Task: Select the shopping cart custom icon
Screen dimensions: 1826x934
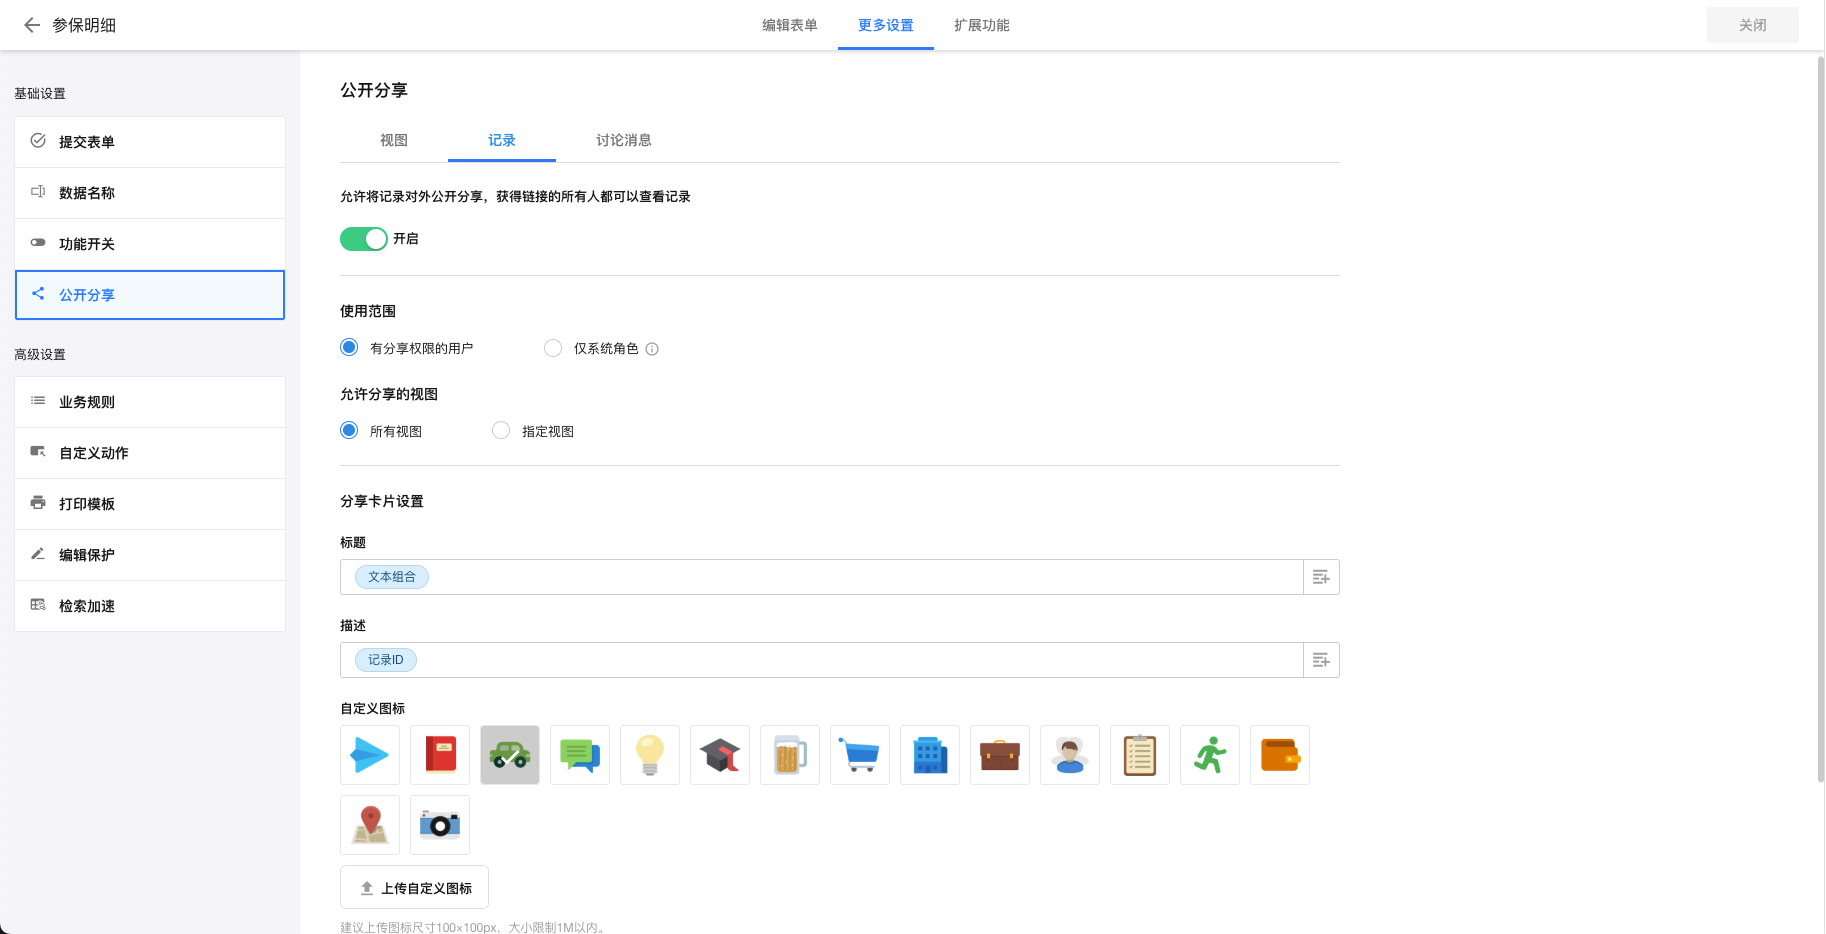Action: click(x=860, y=755)
